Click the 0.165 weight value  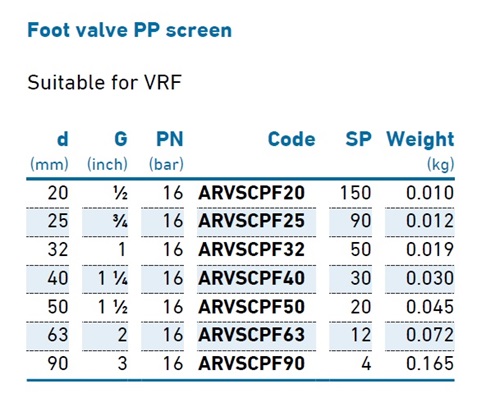(x=430, y=364)
